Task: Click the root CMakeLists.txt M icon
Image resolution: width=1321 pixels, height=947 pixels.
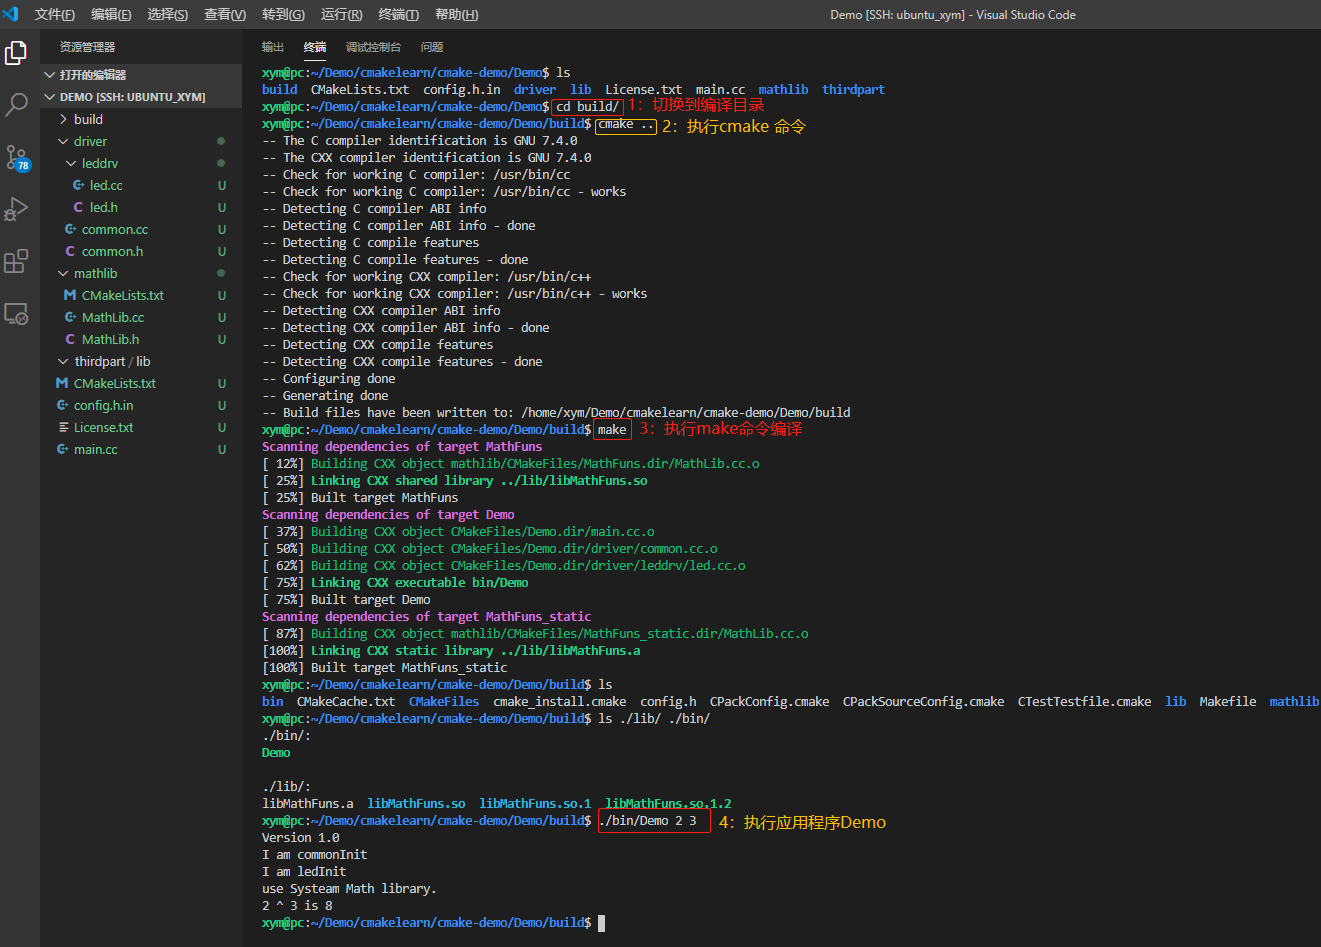Action: [62, 383]
